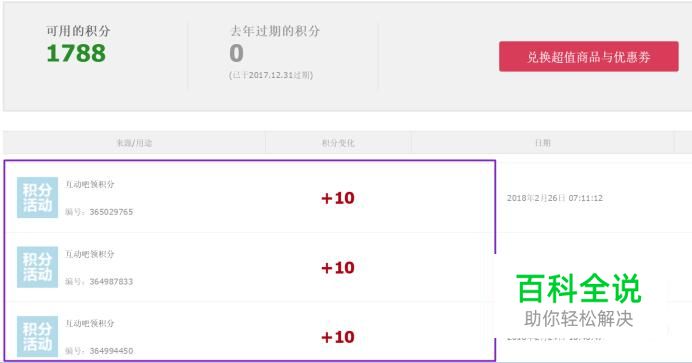Click the 百科全说 green watermark logo

pos(579,288)
